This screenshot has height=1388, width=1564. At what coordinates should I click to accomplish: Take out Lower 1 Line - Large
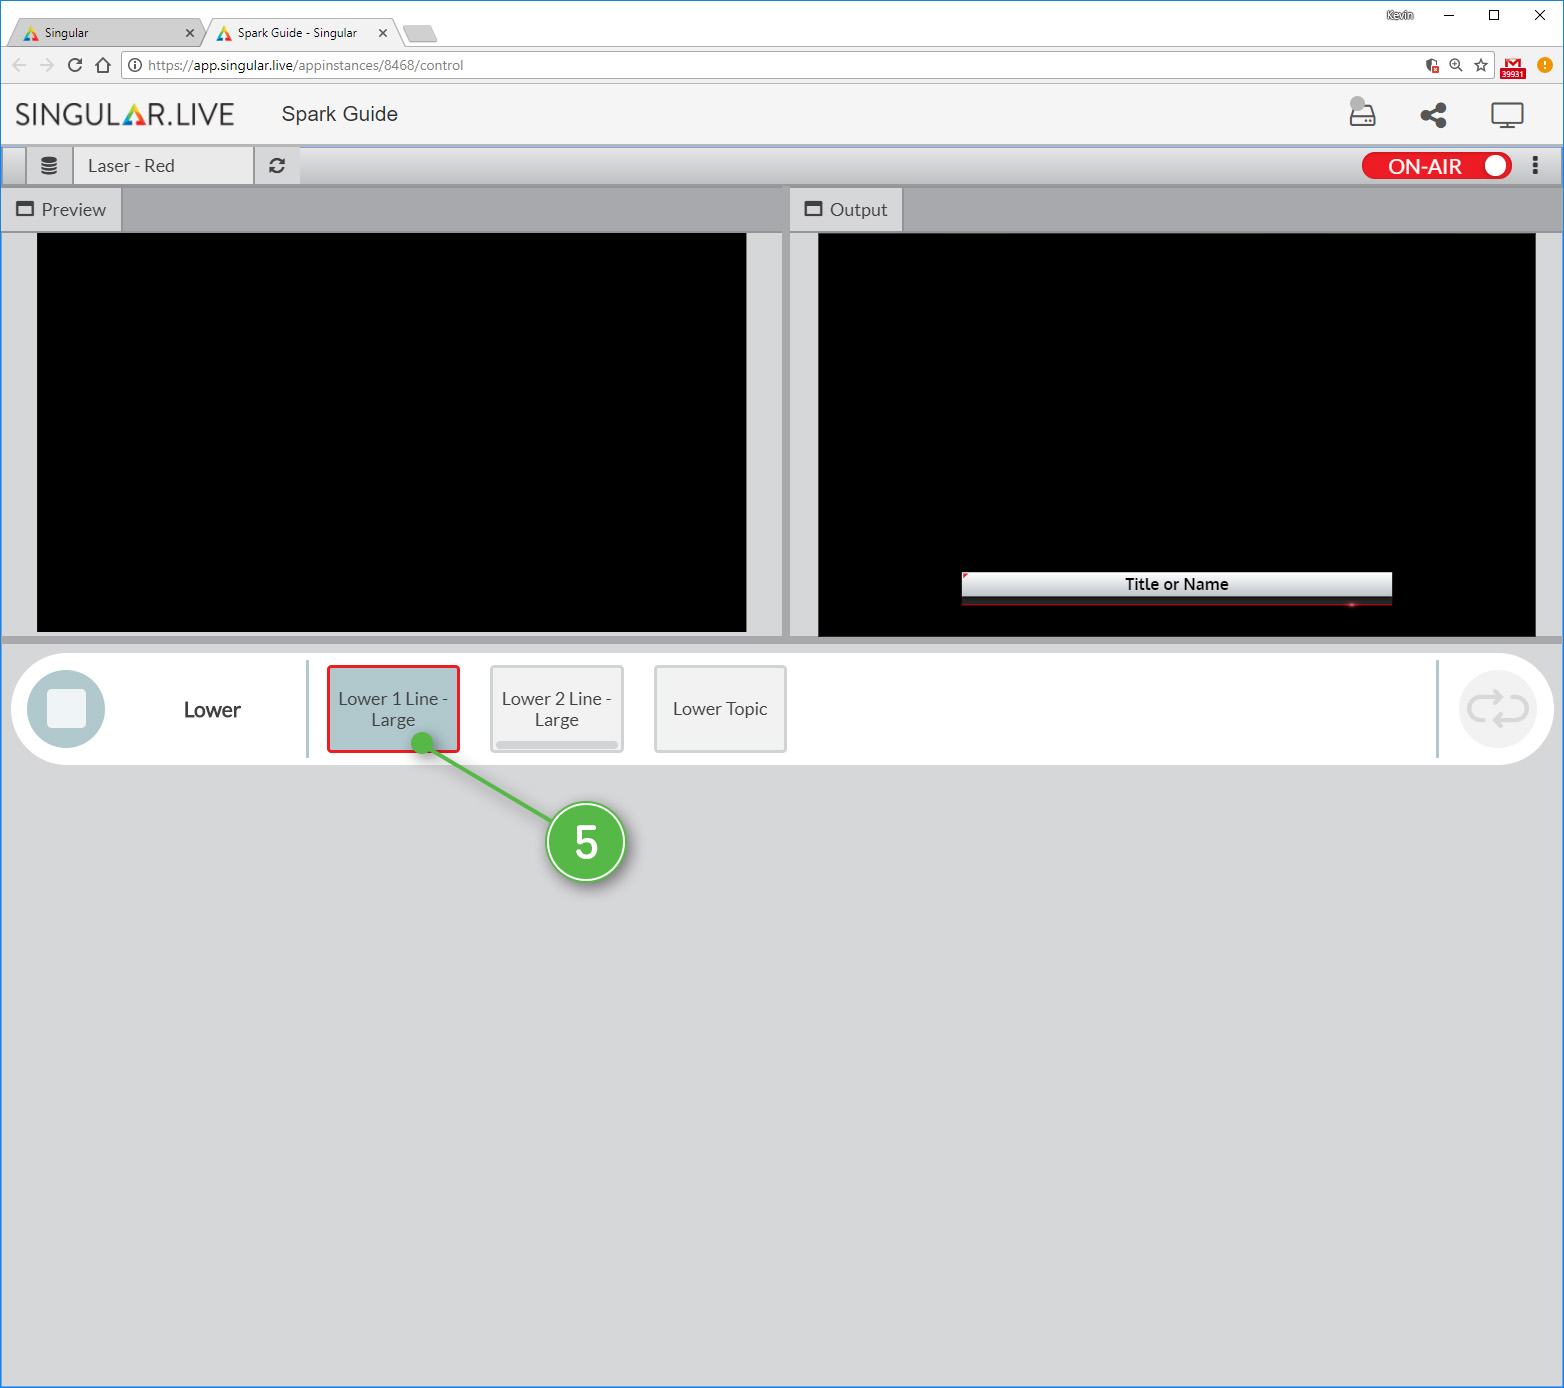coord(393,709)
